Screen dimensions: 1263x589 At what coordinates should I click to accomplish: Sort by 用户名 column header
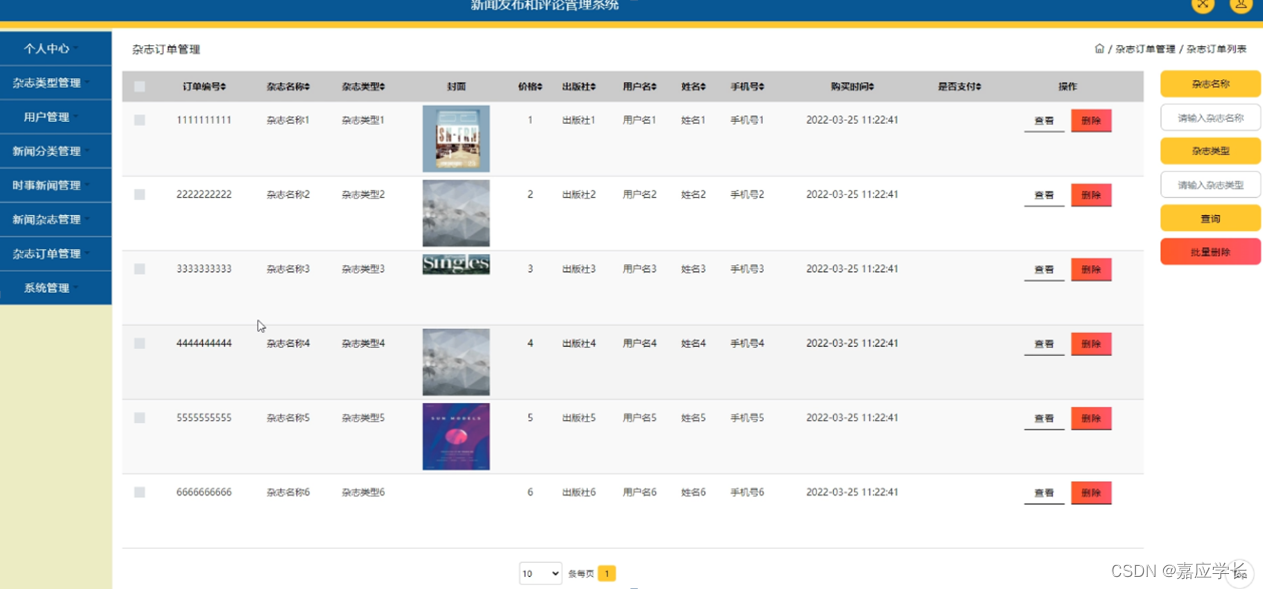640,87
